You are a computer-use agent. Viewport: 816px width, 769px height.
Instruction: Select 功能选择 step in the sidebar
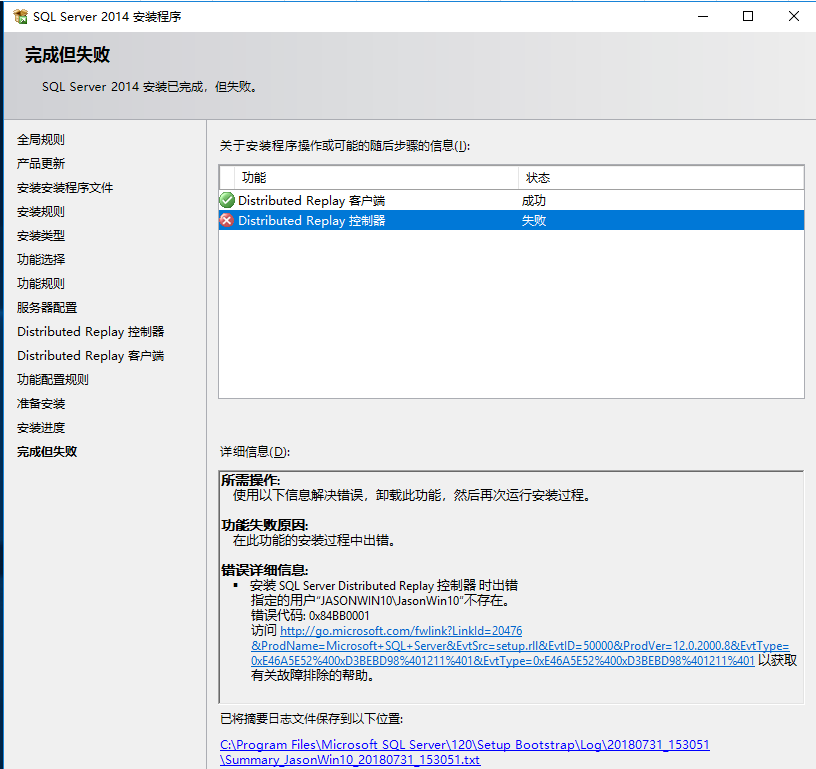tap(41, 259)
